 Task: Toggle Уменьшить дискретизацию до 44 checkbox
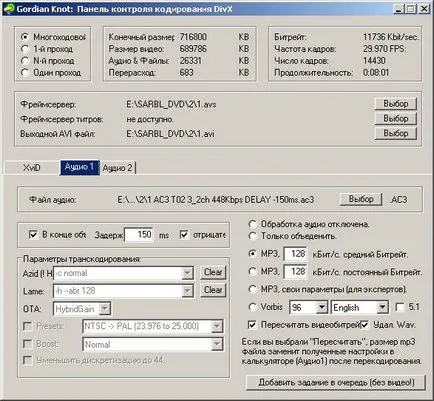point(27,360)
